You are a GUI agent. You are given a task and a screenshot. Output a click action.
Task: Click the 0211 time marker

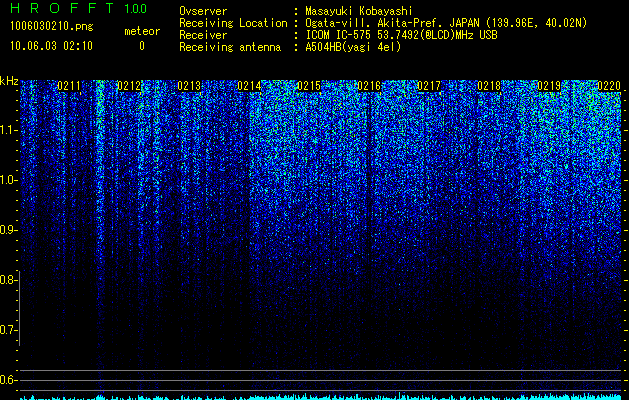pyautogui.click(x=69, y=86)
